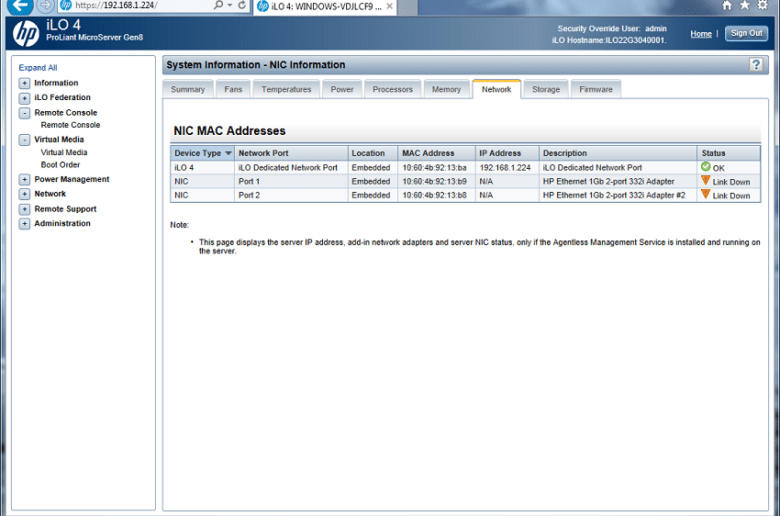Click Link Down warning icon for Port 1
This screenshot has height=516, width=780.
[705, 180]
